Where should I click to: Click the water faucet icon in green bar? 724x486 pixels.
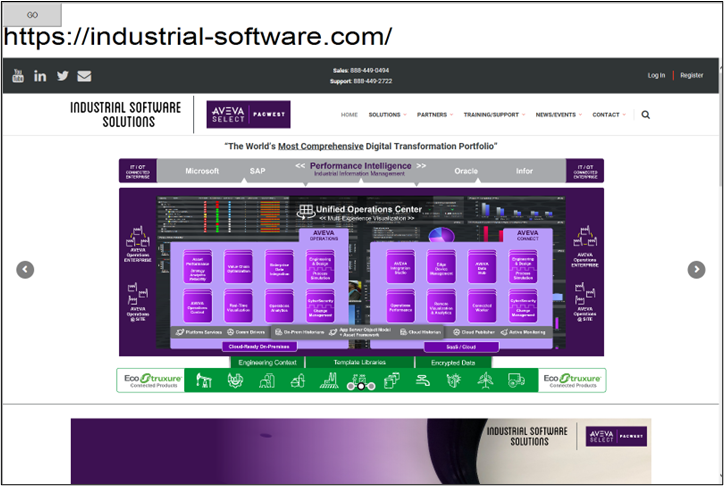(x=422, y=380)
